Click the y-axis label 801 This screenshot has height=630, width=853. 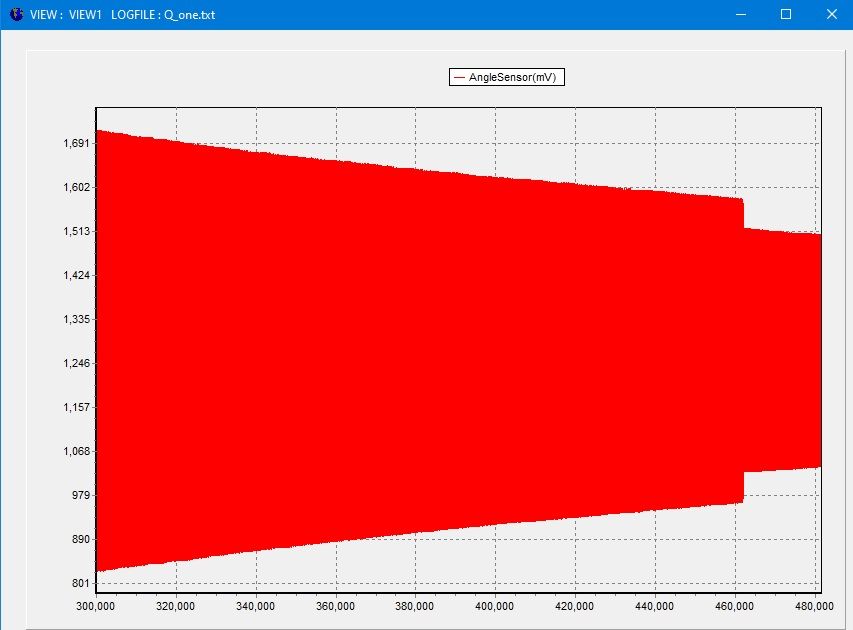(x=81, y=583)
